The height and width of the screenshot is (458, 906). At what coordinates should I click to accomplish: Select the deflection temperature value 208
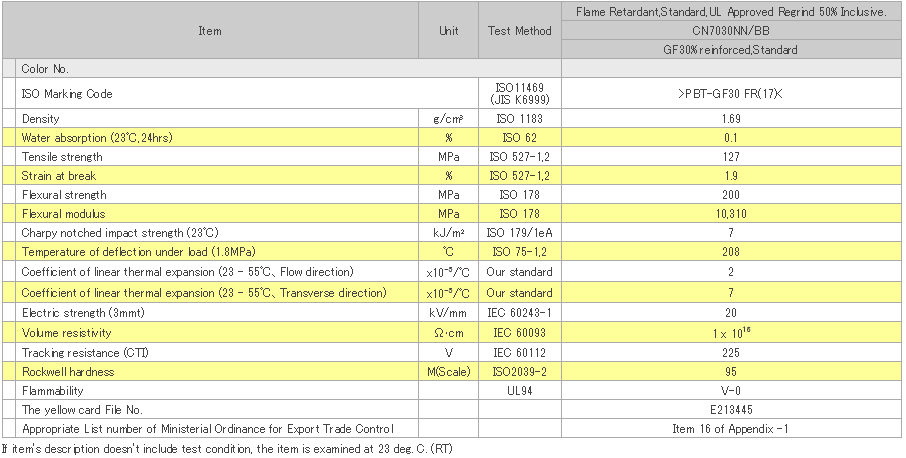[730, 252]
